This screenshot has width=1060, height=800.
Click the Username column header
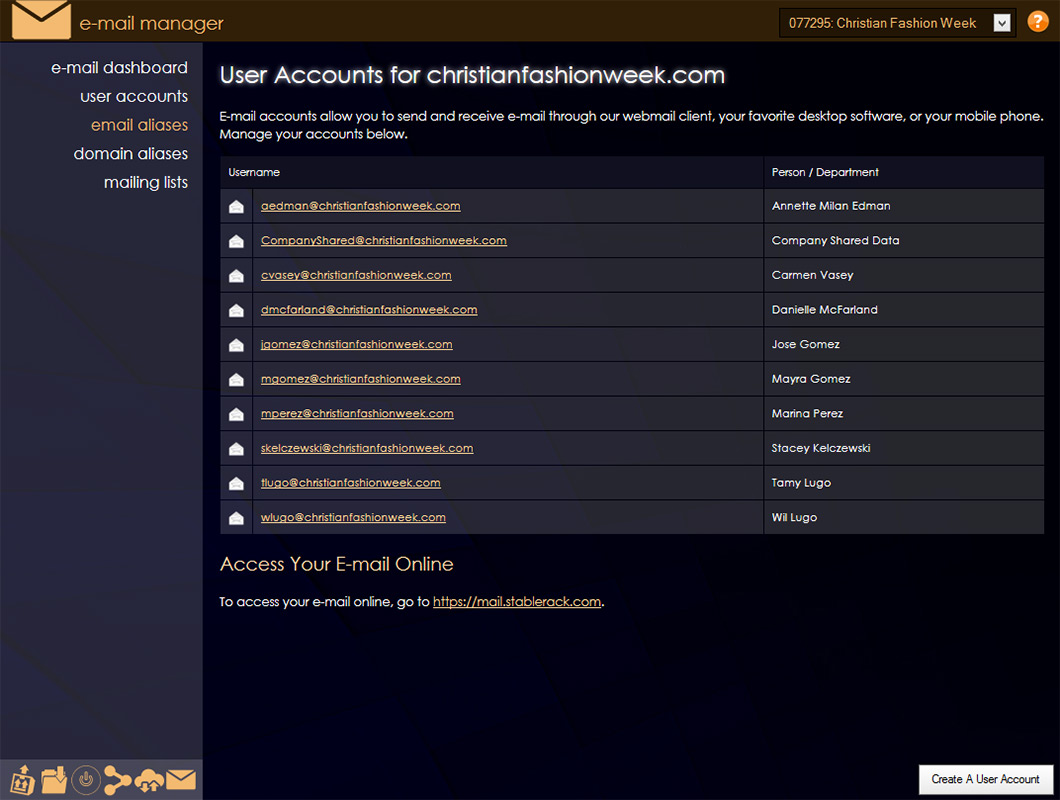point(254,173)
